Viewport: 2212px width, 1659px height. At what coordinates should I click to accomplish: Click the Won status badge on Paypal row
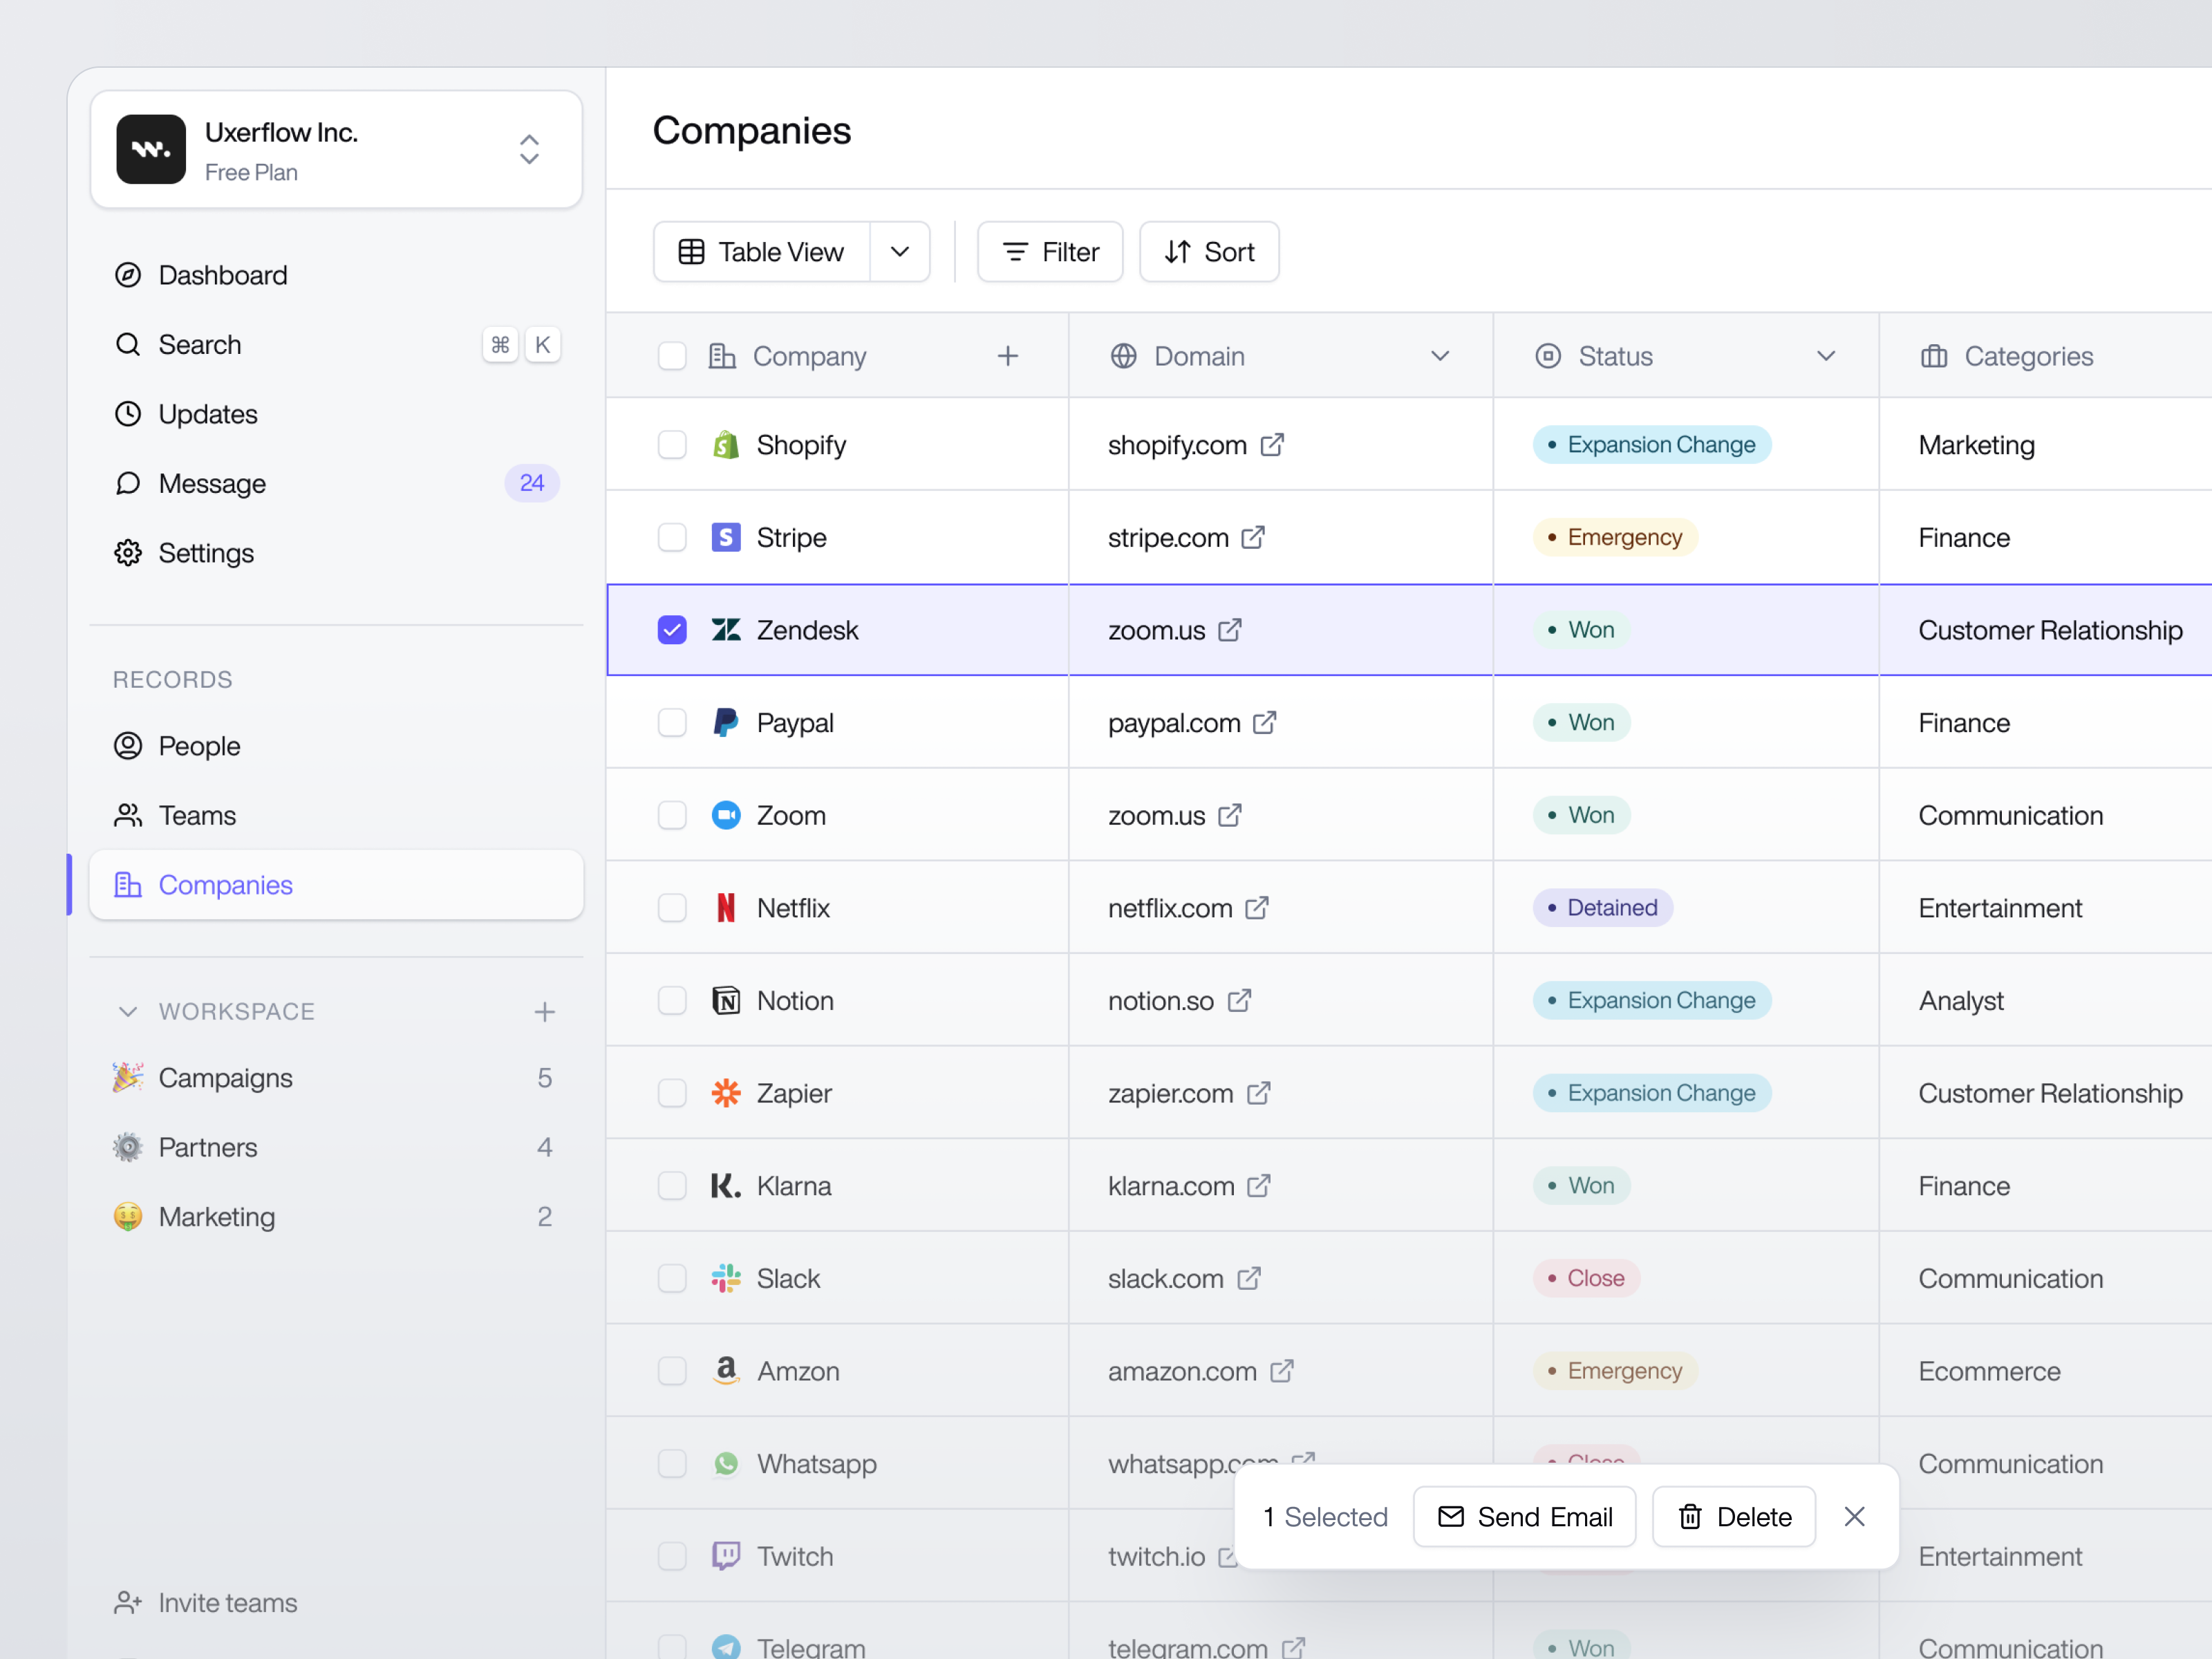coord(1580,722)
